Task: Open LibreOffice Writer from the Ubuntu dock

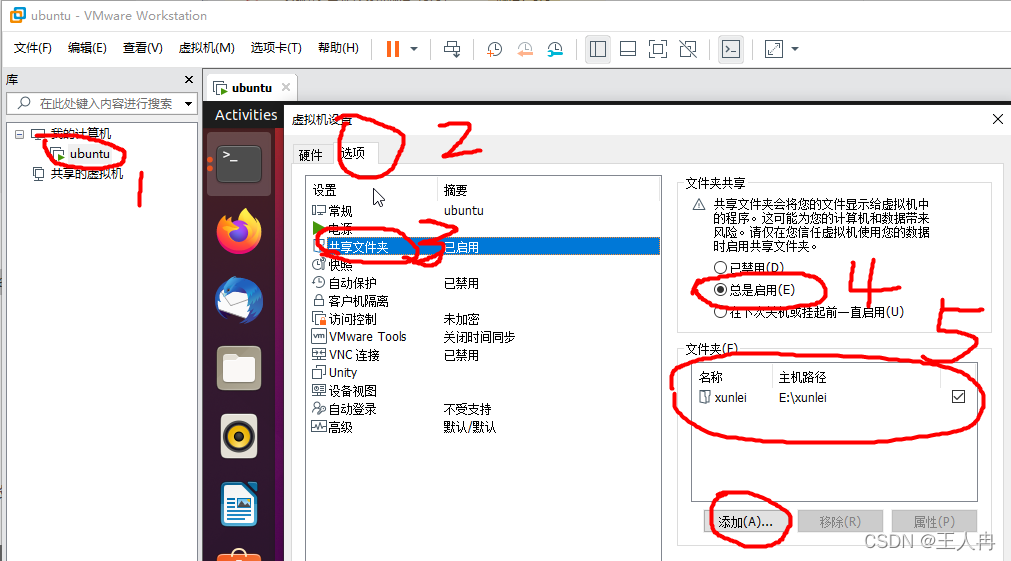Action: [239, 504]
